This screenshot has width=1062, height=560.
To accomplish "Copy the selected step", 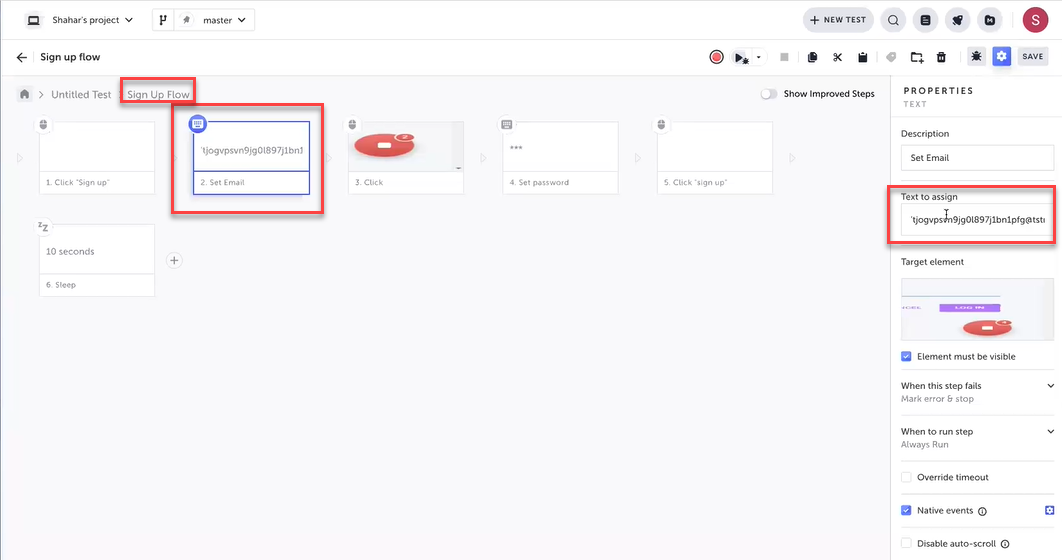I will [x=812, y=58].
